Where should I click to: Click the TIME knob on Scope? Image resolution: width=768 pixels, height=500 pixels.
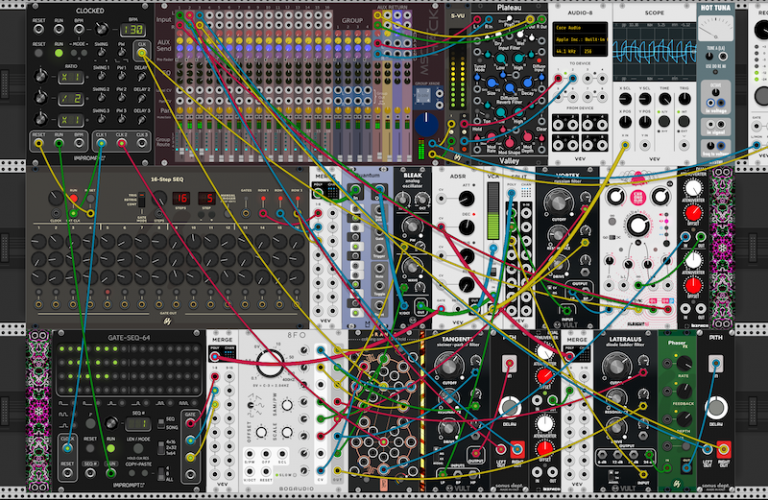pyautogui.click(x=665, y=99)
